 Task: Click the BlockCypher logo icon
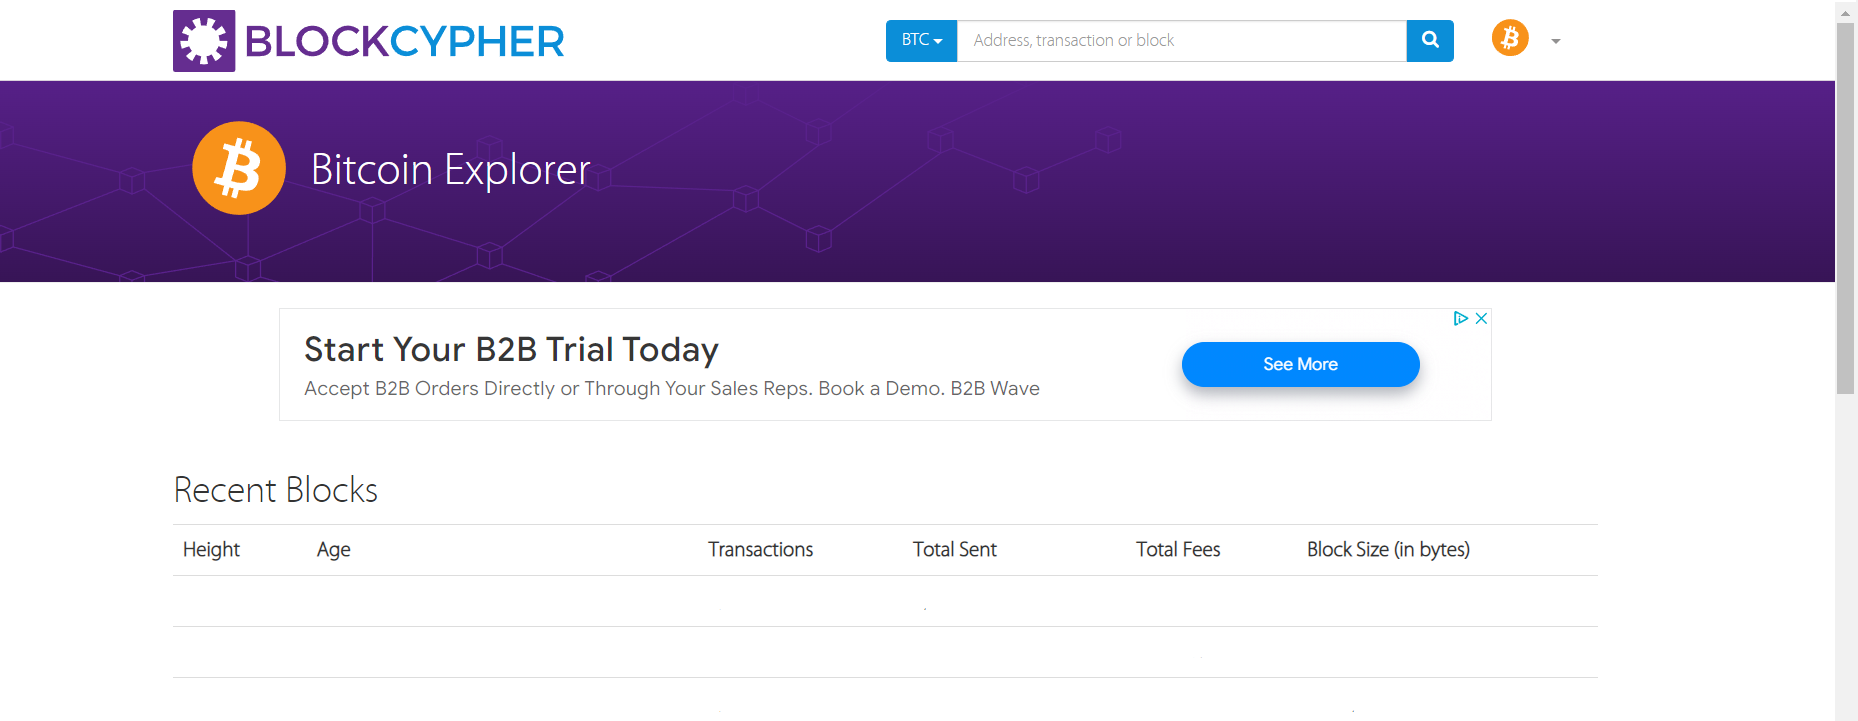coord(204,41)
